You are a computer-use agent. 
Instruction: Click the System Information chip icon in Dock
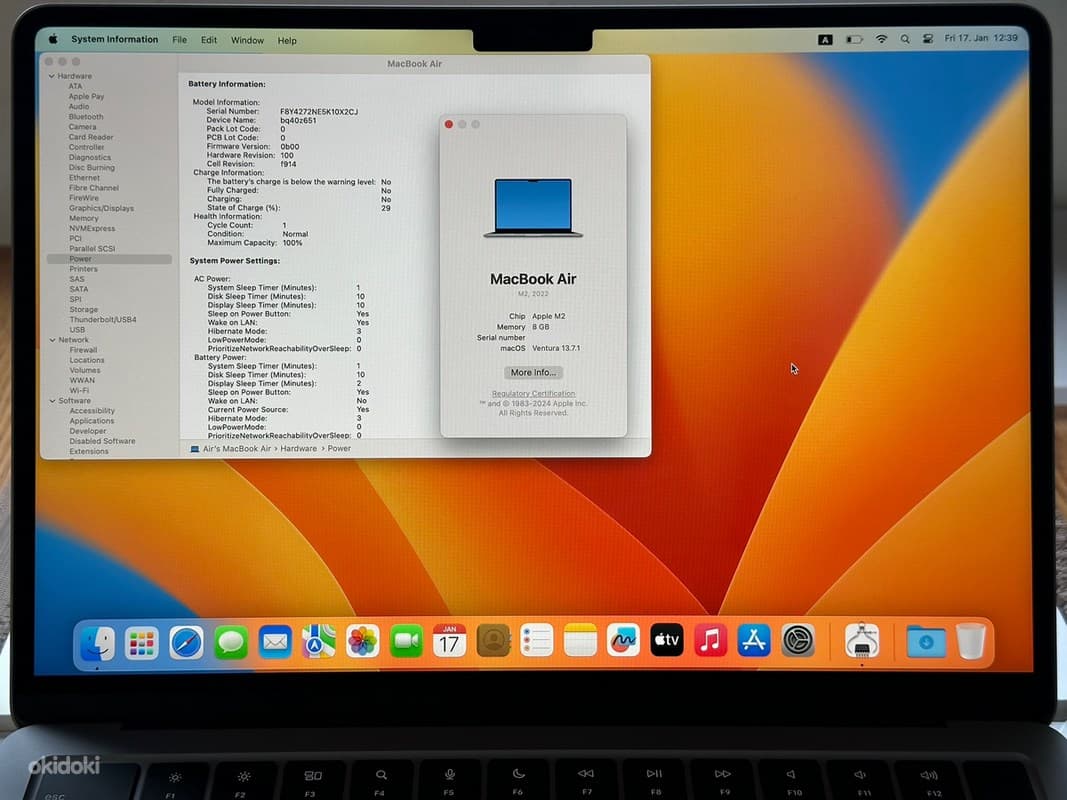pos(862,640)
